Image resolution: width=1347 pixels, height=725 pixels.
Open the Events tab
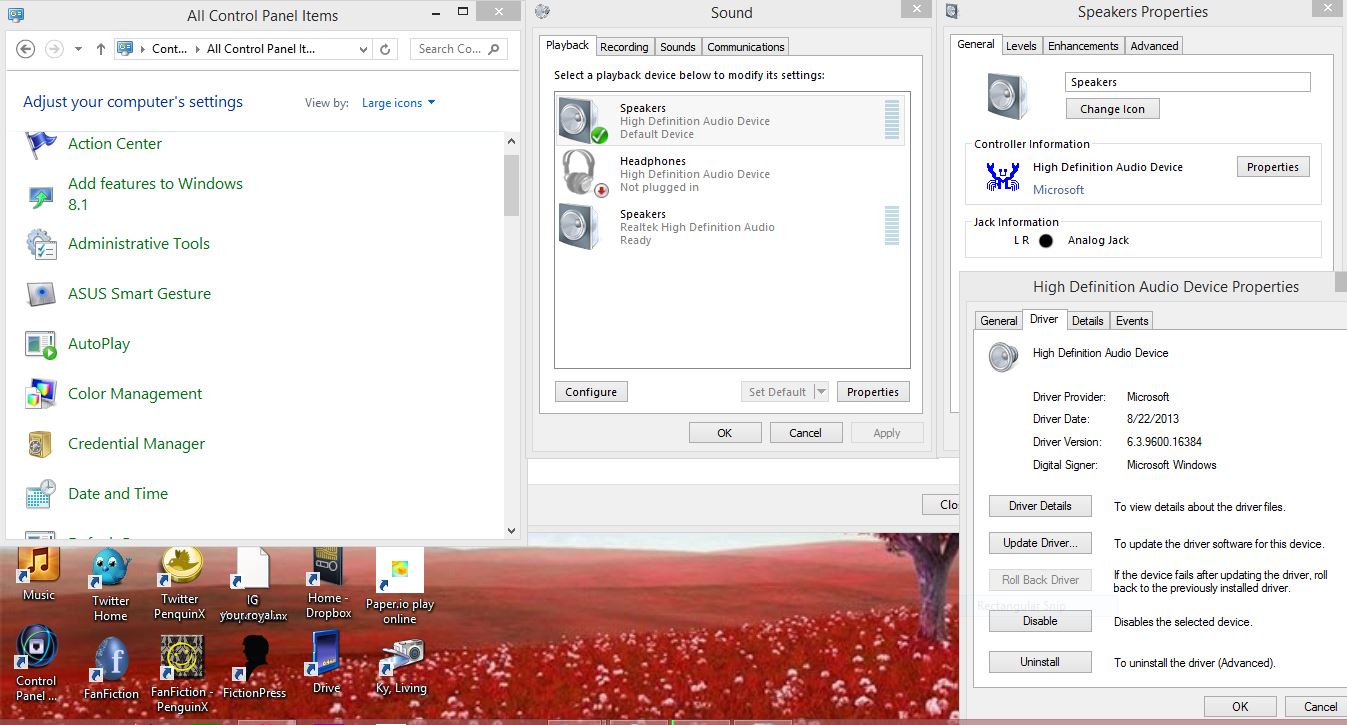pyautogui.click(x=1132, y=321)
